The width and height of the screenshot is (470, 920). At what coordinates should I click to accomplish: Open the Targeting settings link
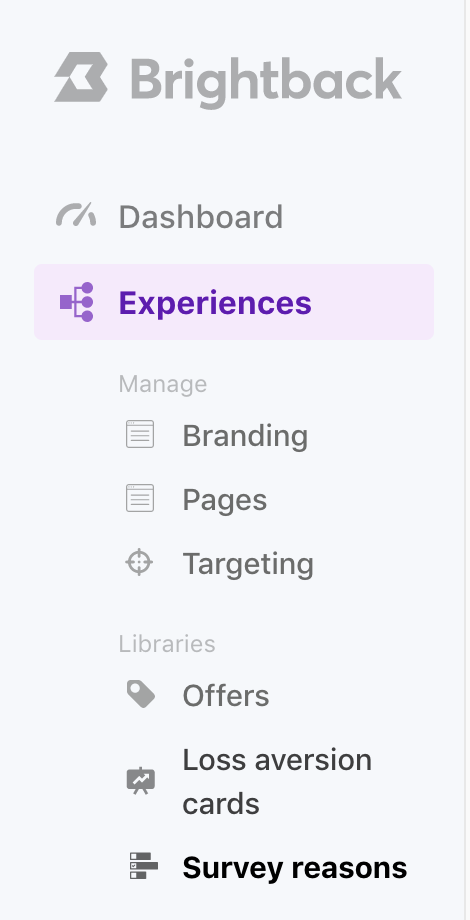pyautogui.click(x=248, y=564)
